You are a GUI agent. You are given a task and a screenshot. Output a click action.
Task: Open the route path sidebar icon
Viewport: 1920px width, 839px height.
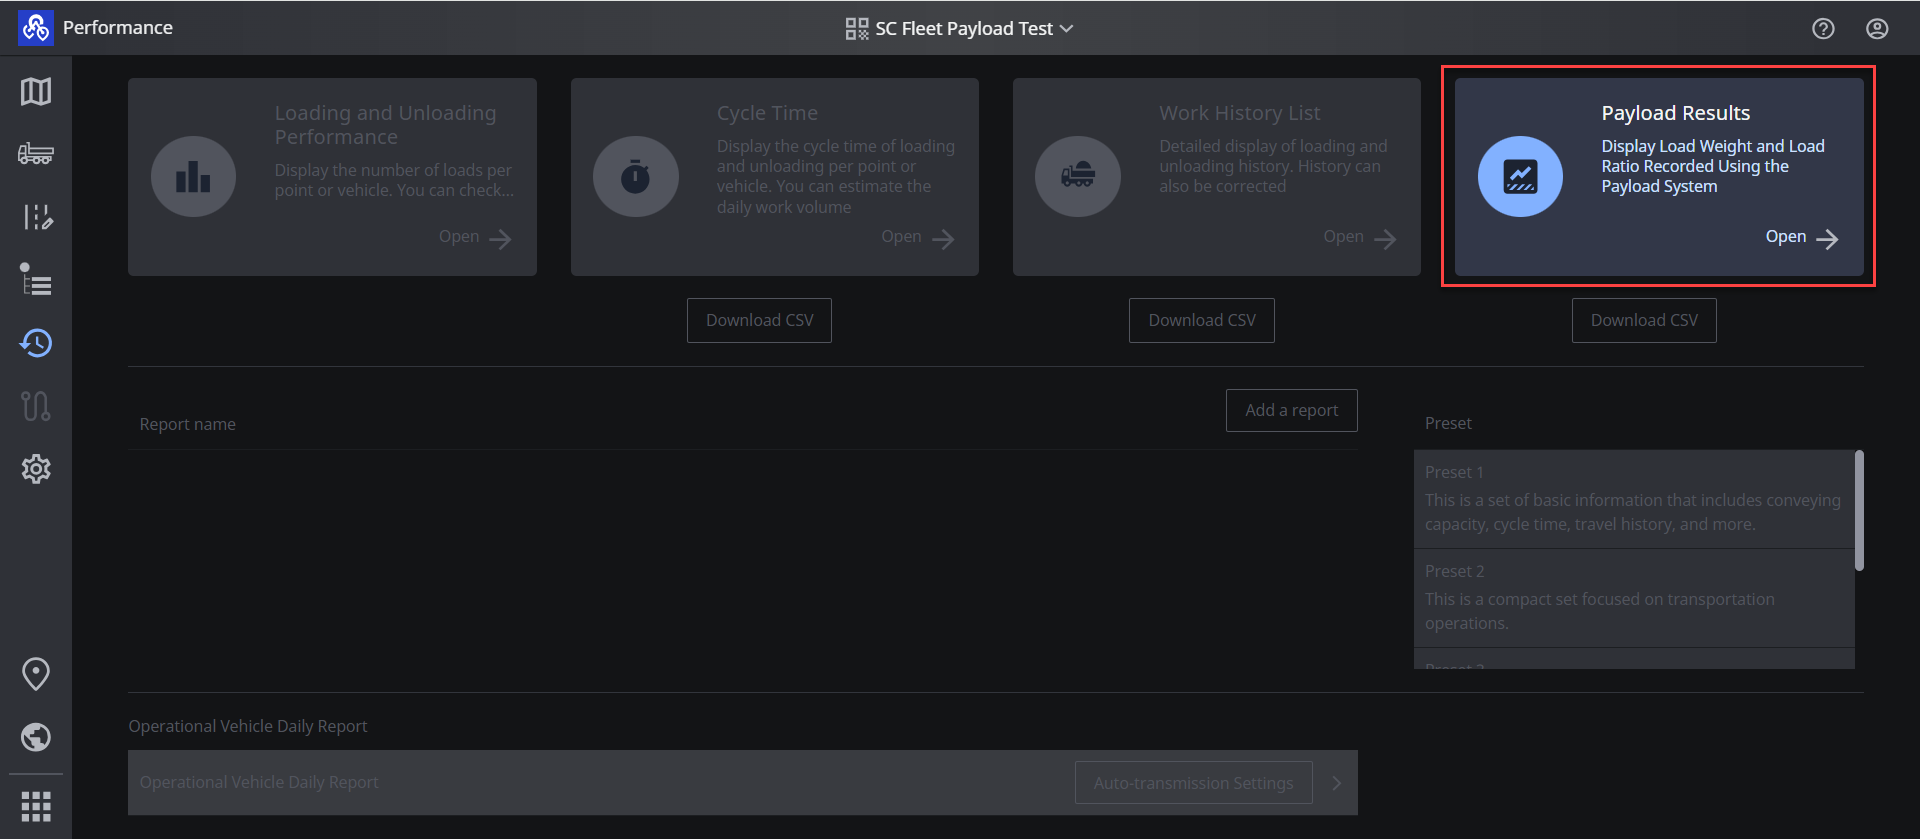point(36,406)
